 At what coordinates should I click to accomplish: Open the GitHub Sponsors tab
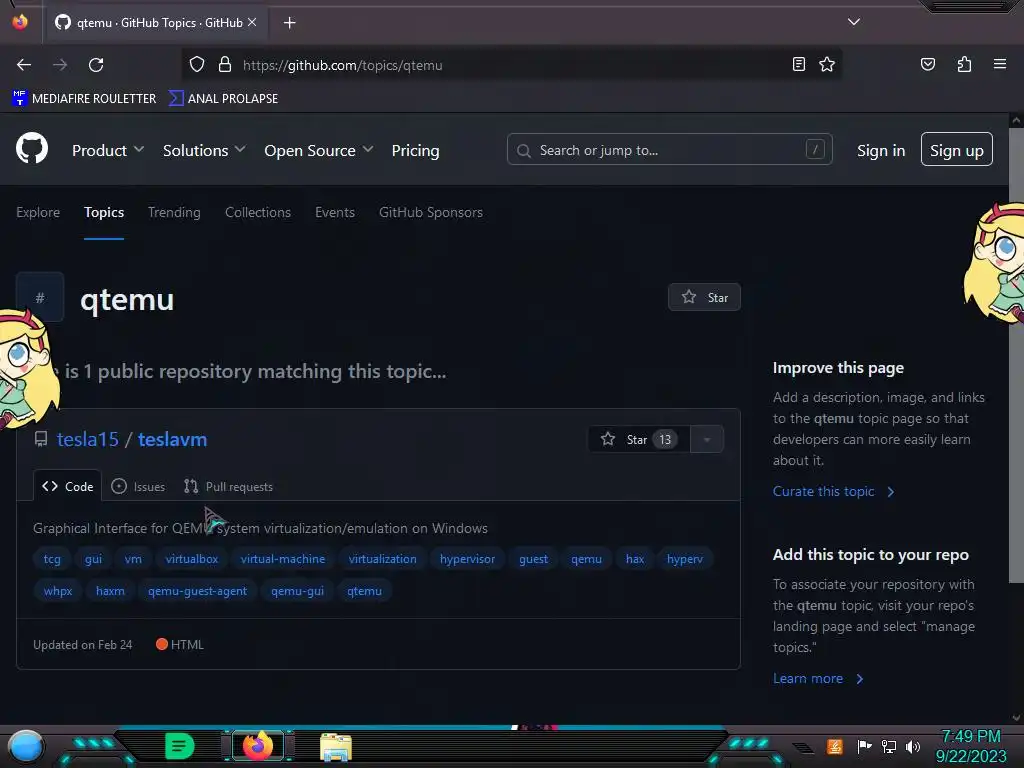431,212
